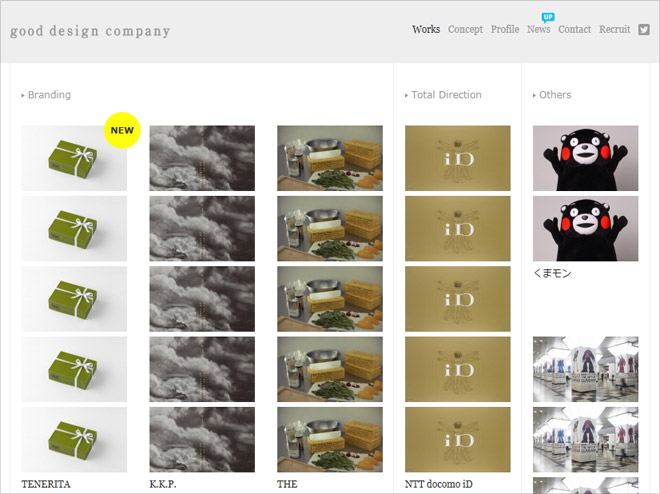
Task: Open the Kumamon thumbnail above くまモン label
Action: click(585, 228)
